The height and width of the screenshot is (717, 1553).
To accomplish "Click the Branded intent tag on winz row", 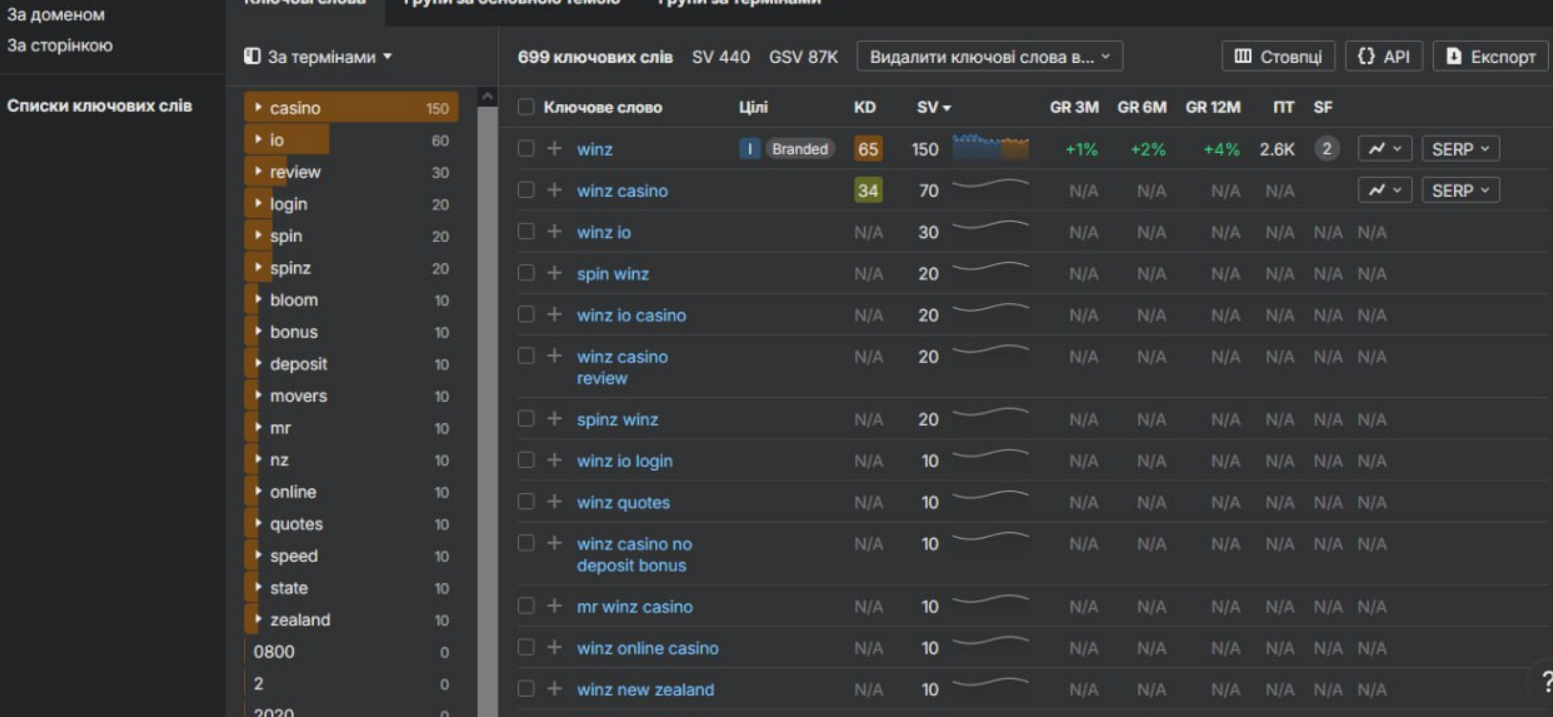I will pyautogui.click(x=800, y=149).
